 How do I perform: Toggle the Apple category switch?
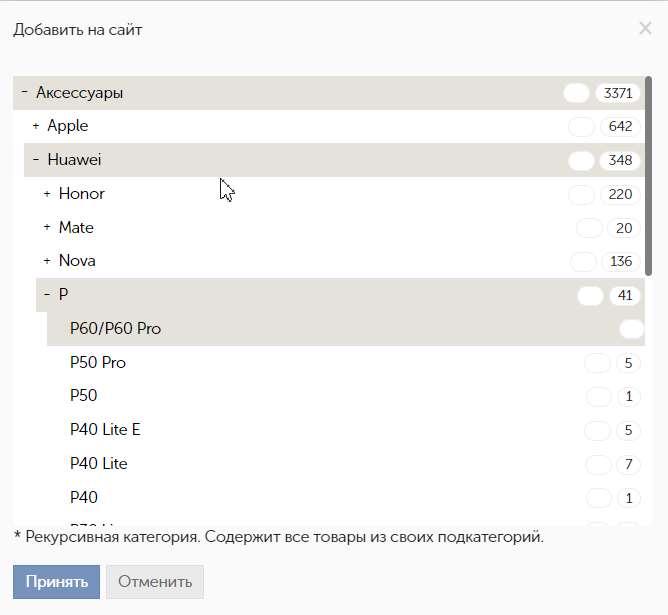[x=580, y=126]
